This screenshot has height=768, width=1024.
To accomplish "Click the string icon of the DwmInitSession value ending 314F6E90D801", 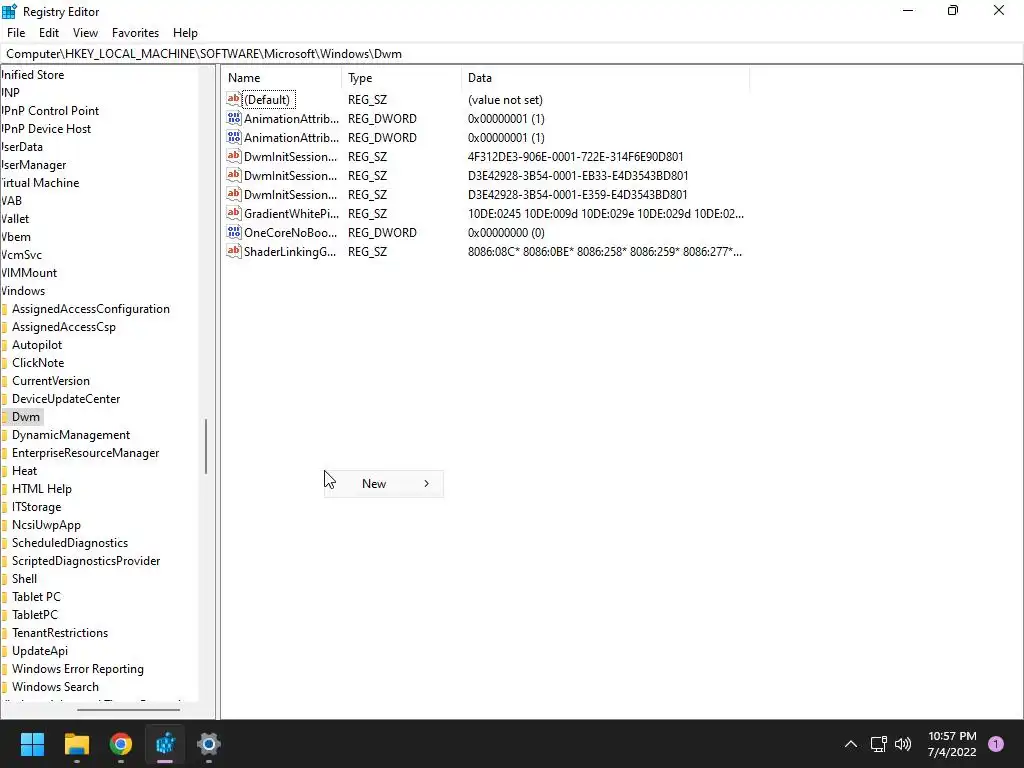I will coord(233,157).
